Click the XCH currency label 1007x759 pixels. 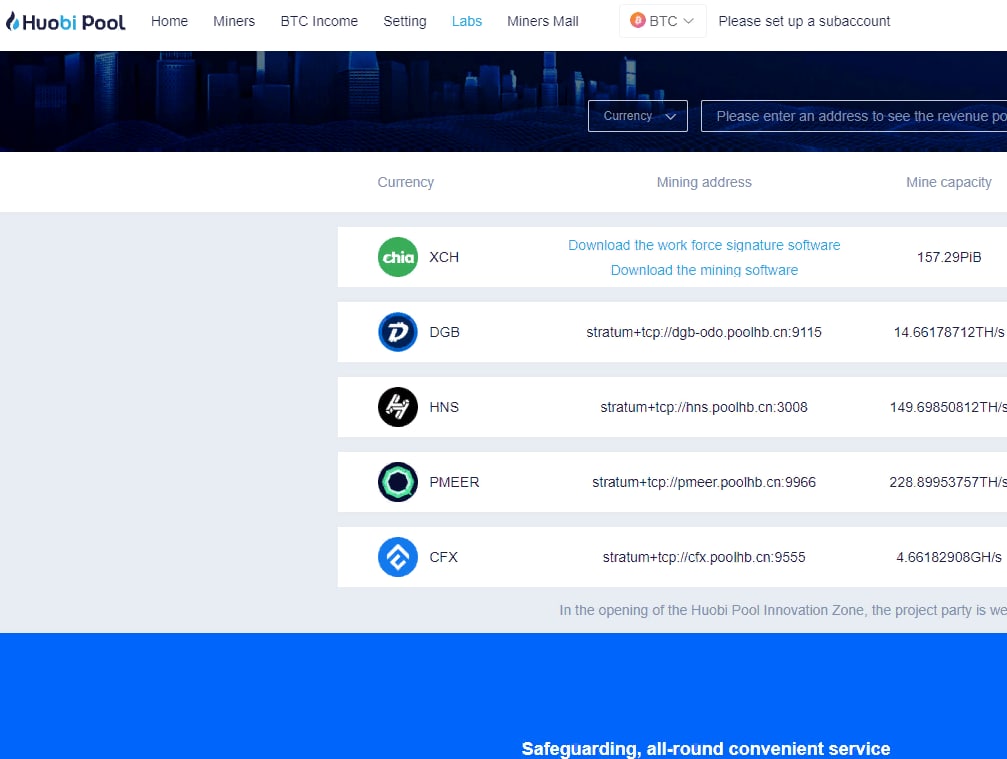[444, 257]
